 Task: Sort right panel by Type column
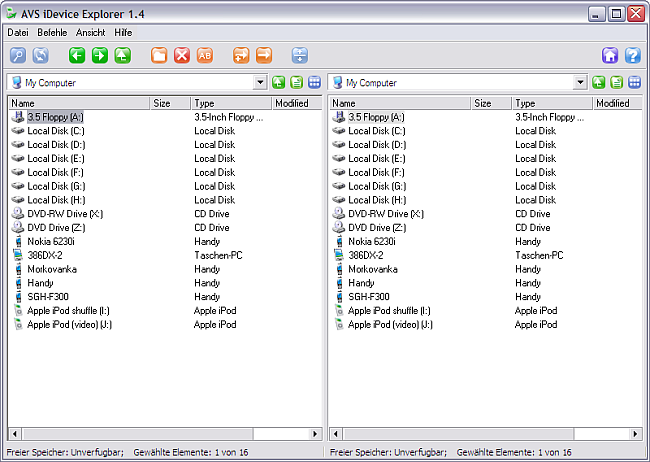pyautogui.click(x=552, y=103)
